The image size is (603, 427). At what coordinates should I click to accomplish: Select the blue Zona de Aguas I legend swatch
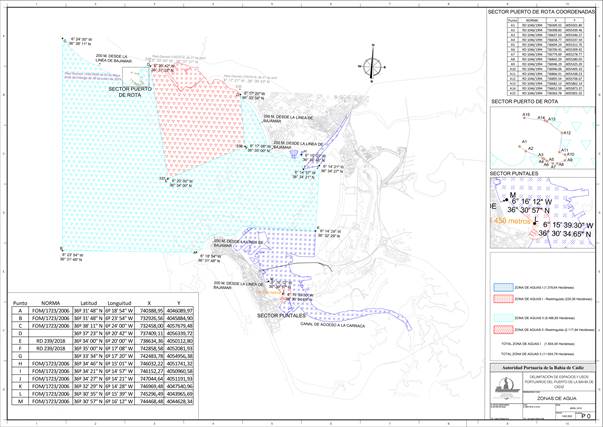503,287
